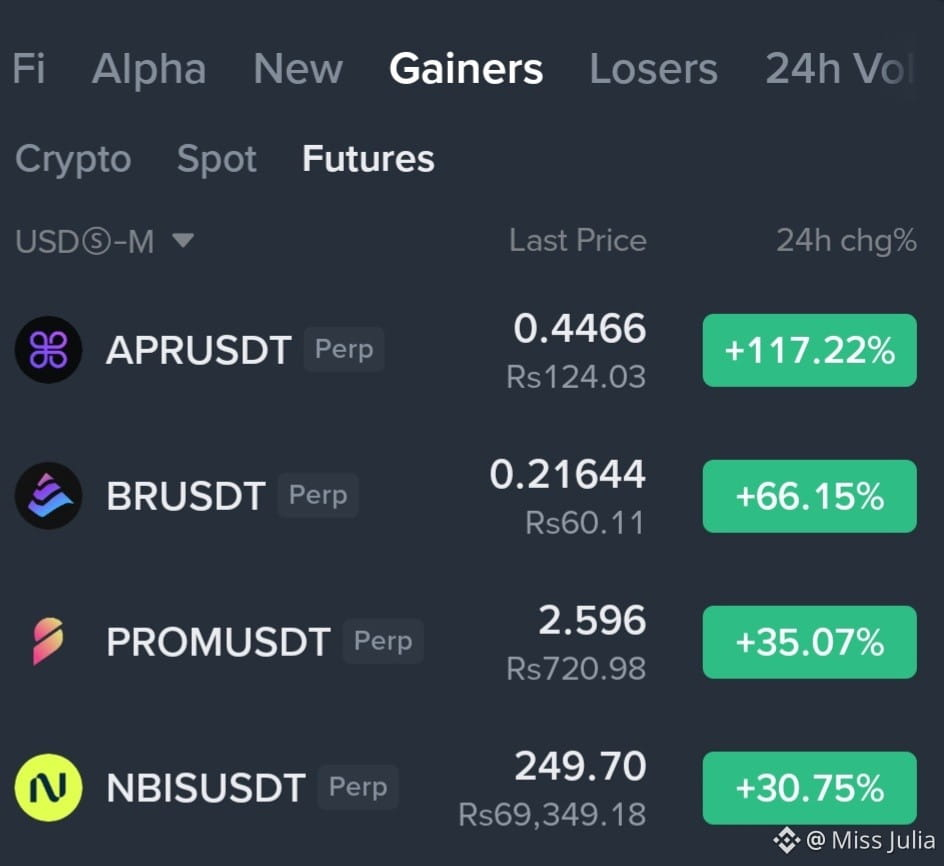Select the Alpha tab
944x866 pixels.
(x=149, y=69)
